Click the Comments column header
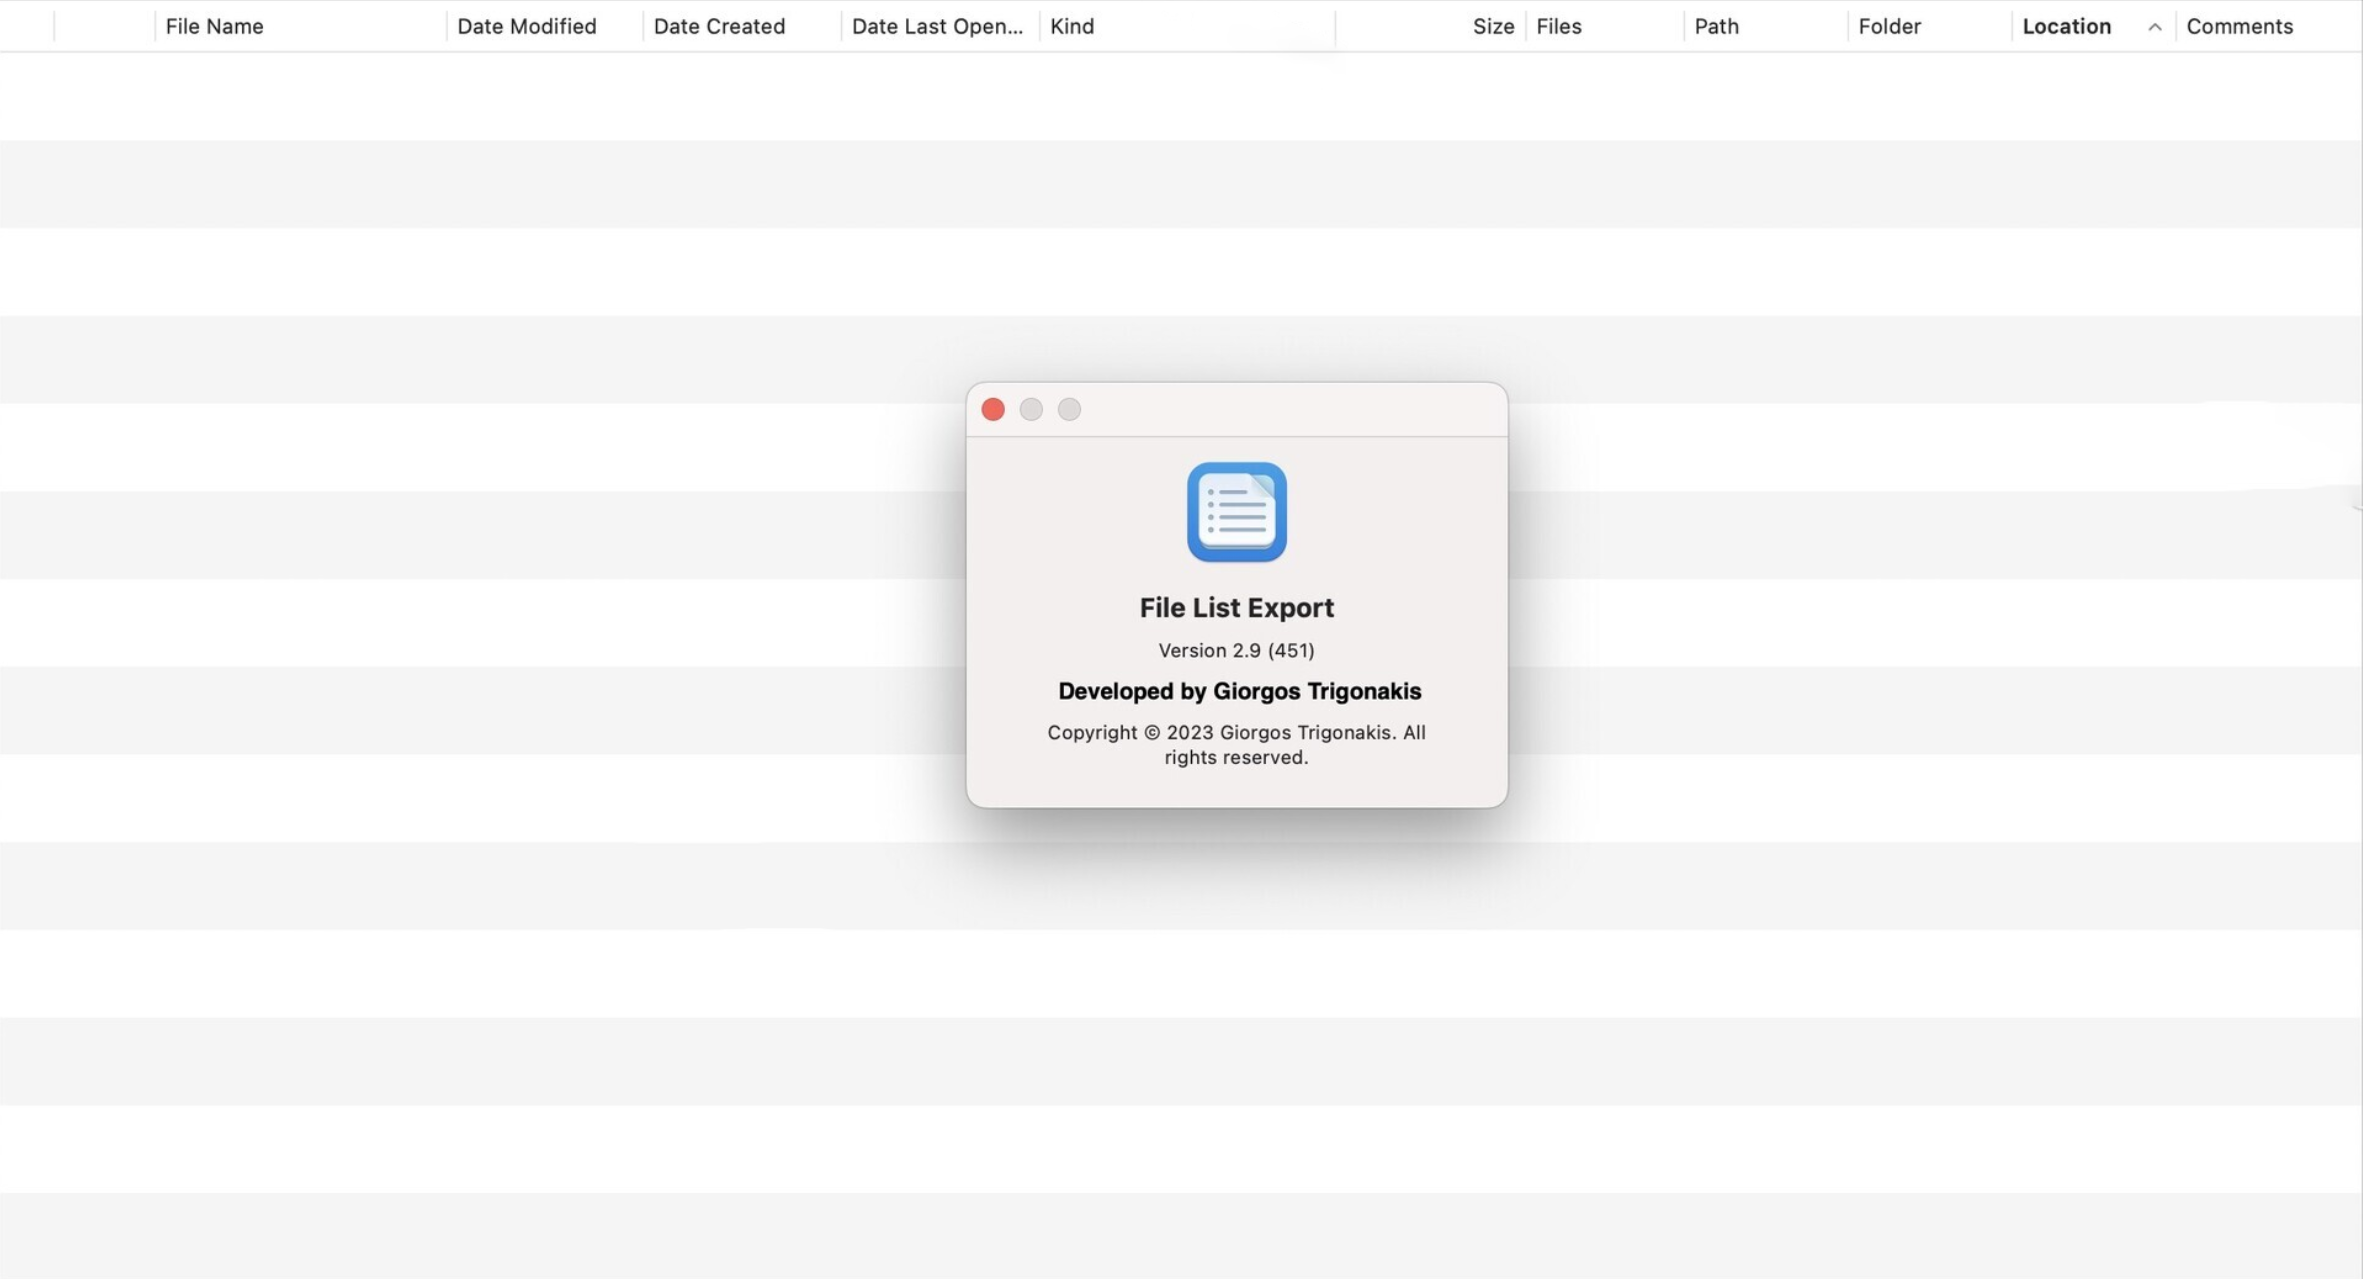 [x=2237, y=24]
